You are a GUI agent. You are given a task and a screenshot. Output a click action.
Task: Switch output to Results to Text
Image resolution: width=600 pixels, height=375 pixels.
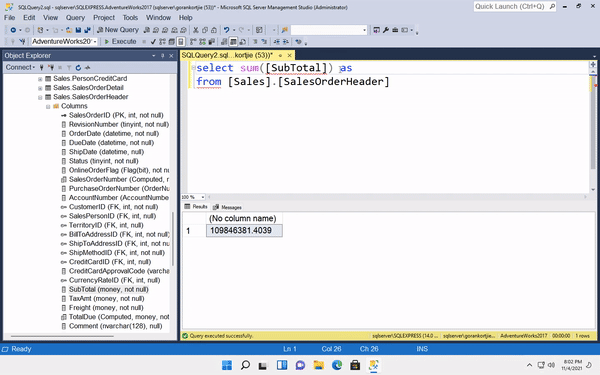[224, 41]
